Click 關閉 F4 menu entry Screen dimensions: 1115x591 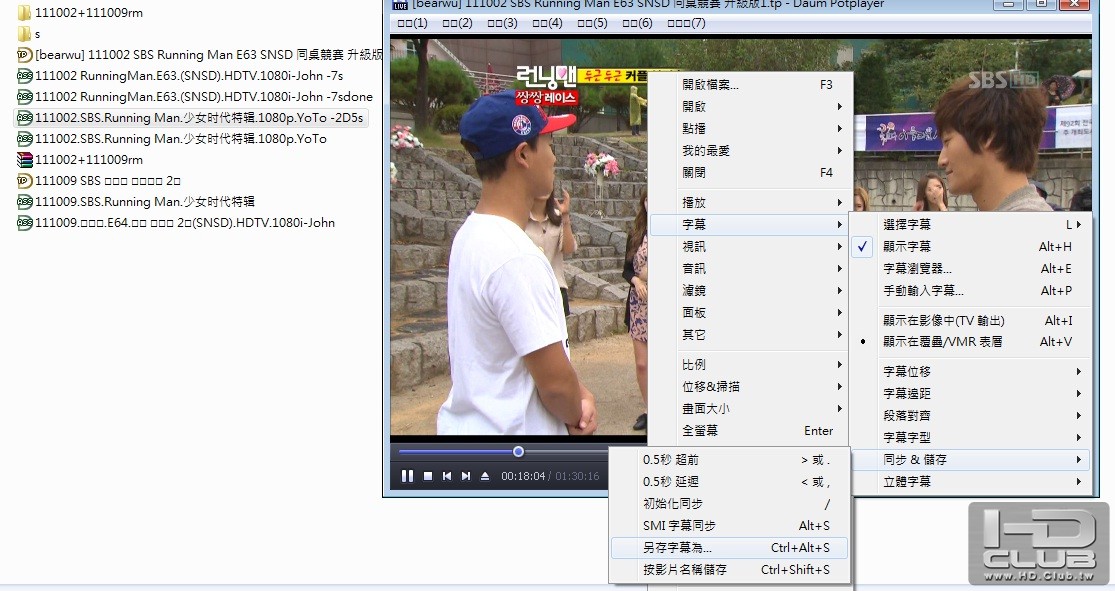point(750,172)
